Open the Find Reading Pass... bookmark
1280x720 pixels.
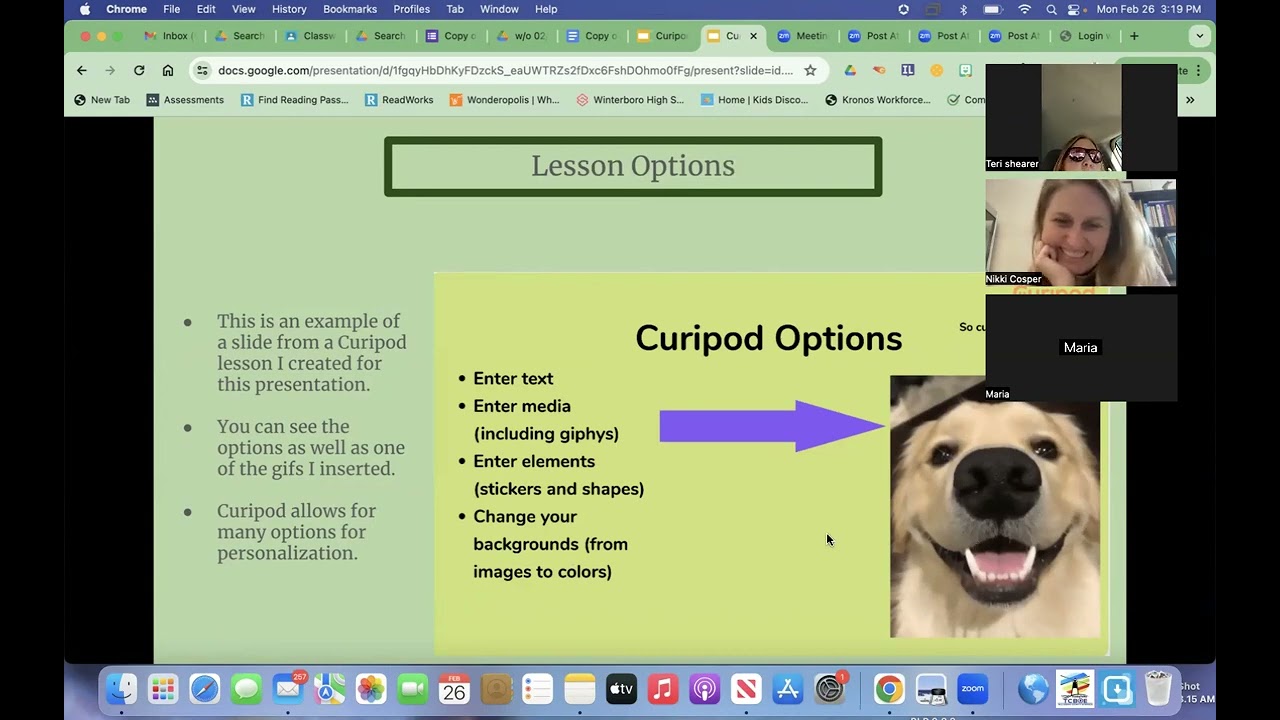[x=294, y=100]
